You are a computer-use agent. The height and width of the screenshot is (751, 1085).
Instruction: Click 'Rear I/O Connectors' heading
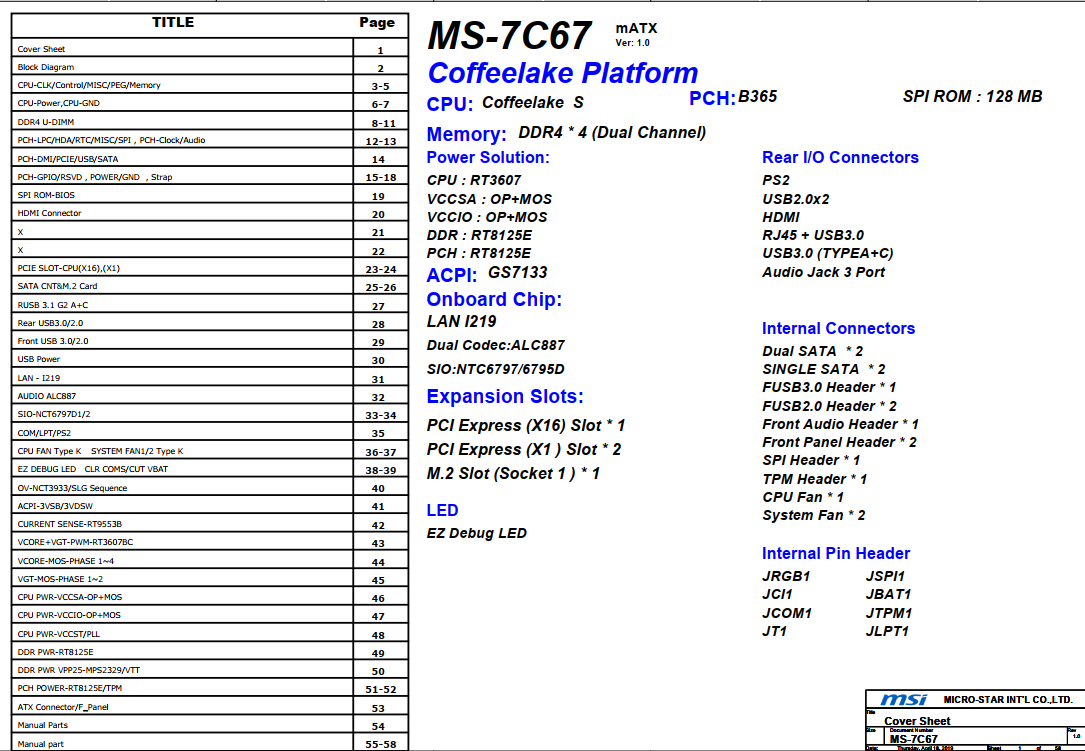click(840, 157)
